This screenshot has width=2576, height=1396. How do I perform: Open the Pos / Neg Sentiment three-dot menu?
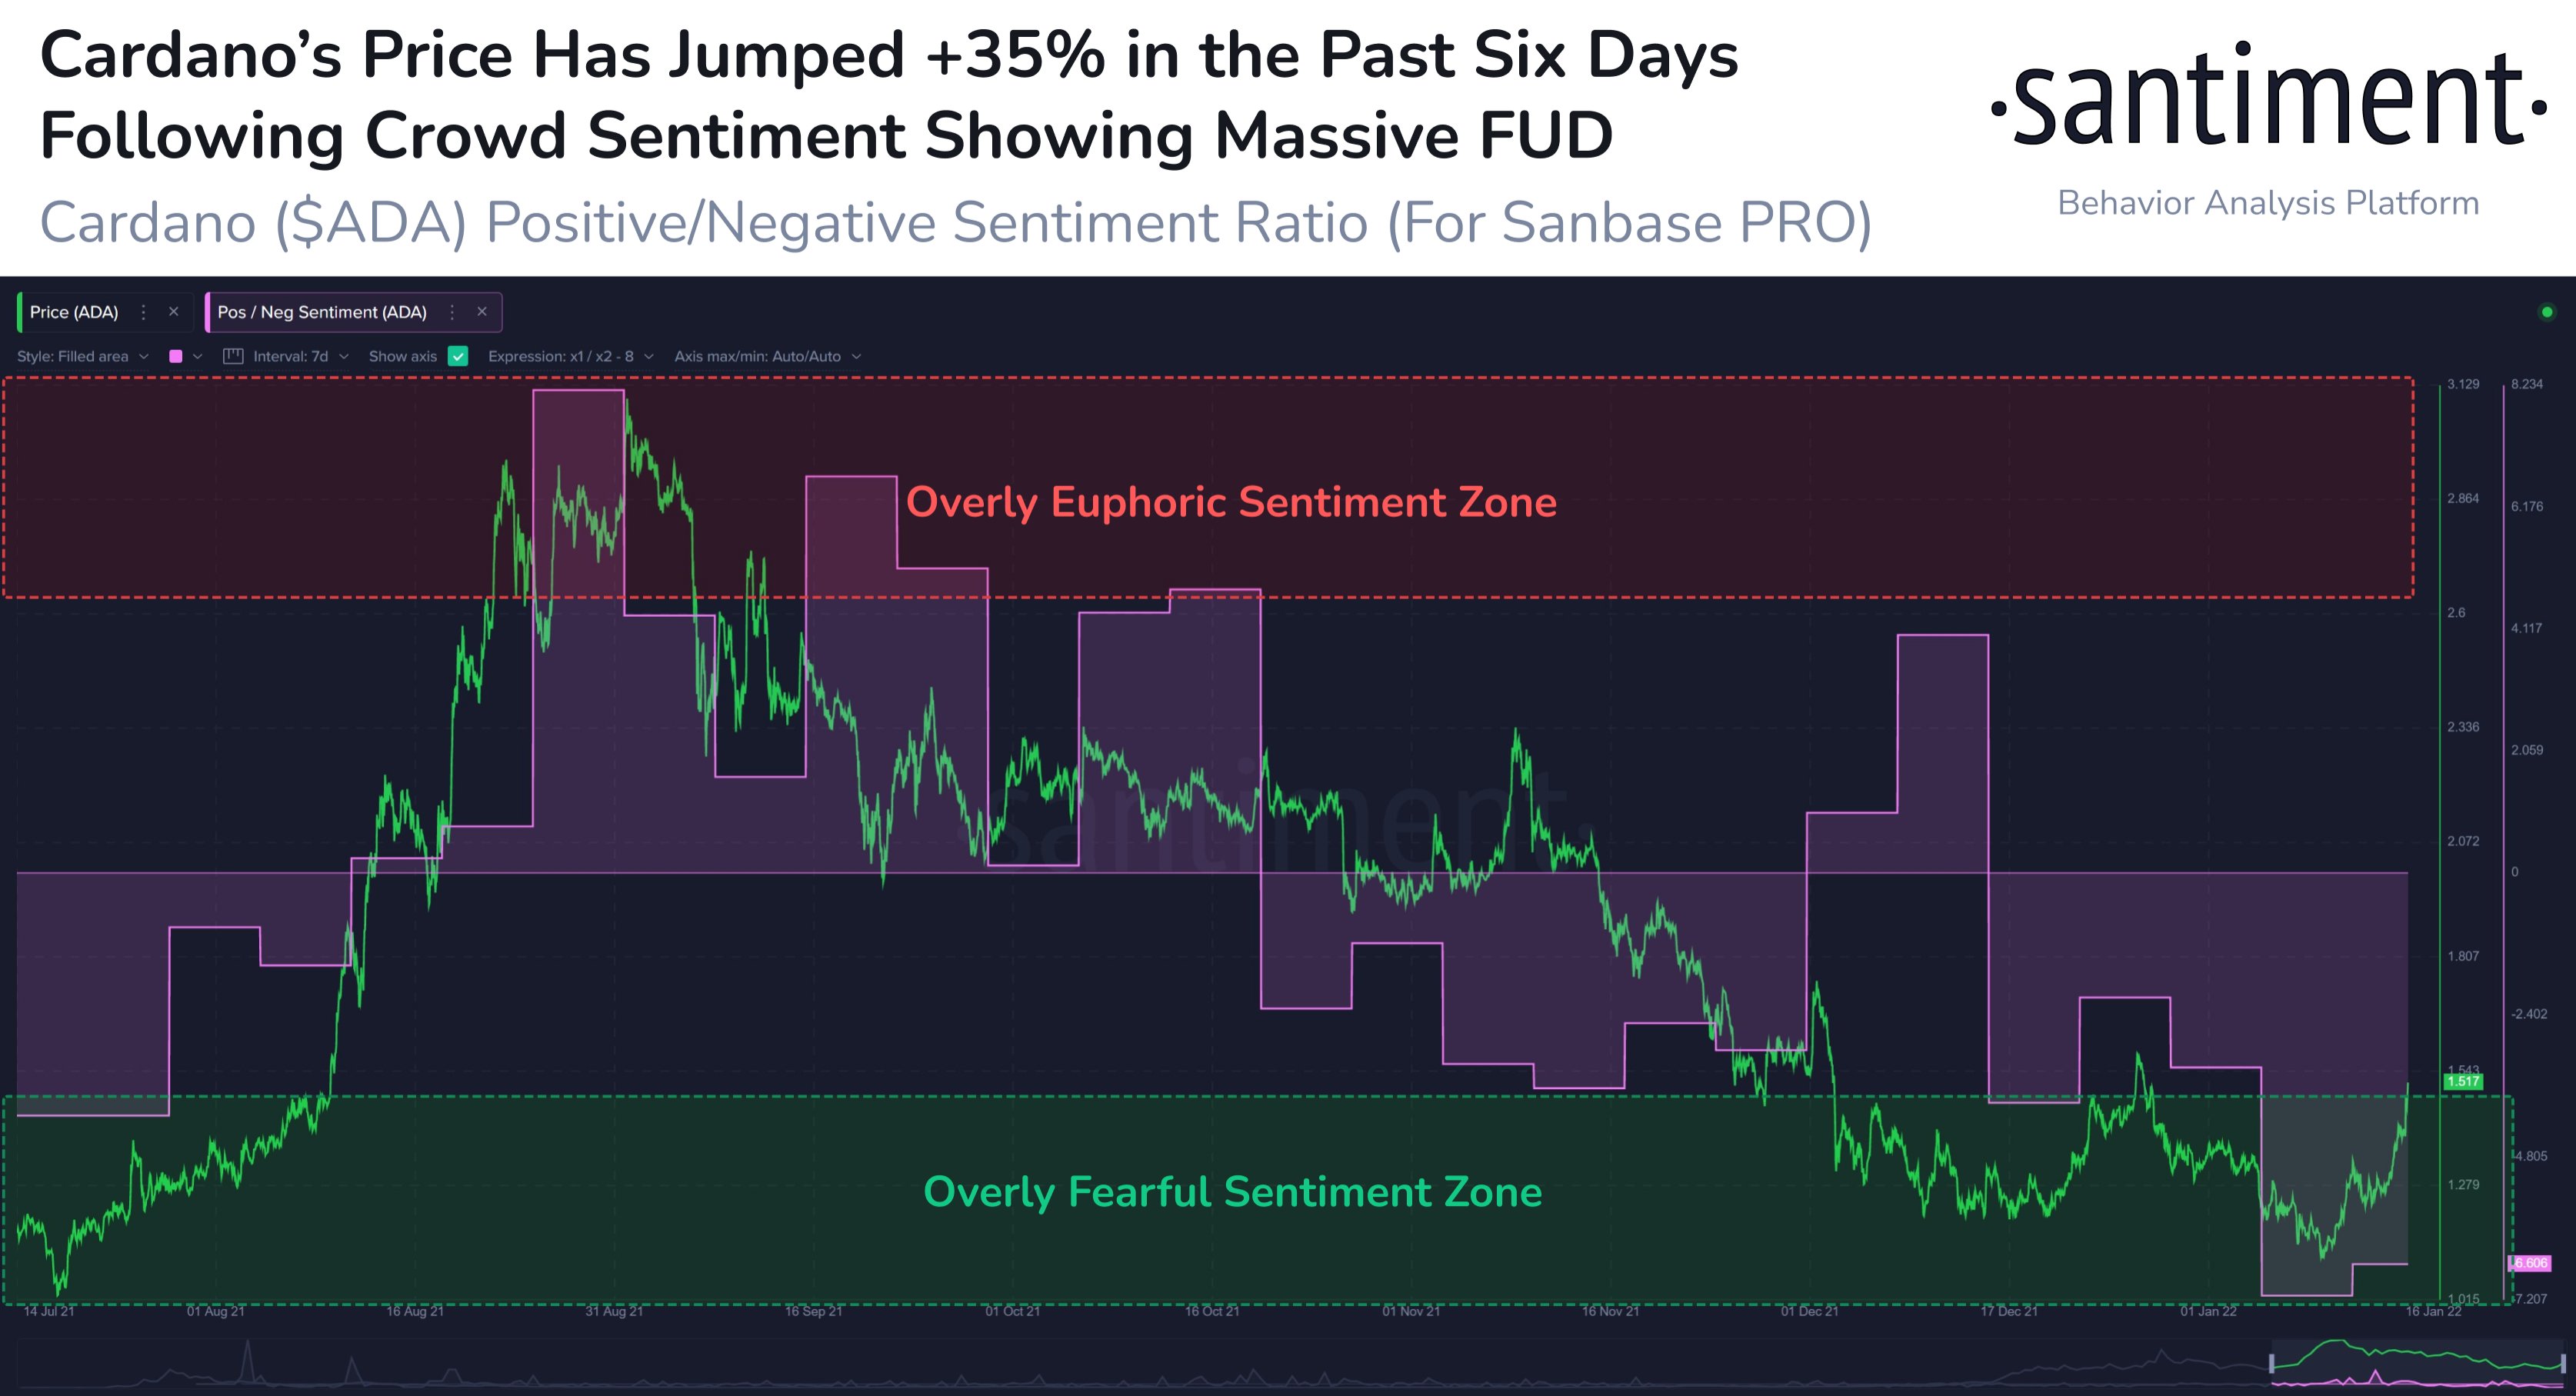coord(452,312)
